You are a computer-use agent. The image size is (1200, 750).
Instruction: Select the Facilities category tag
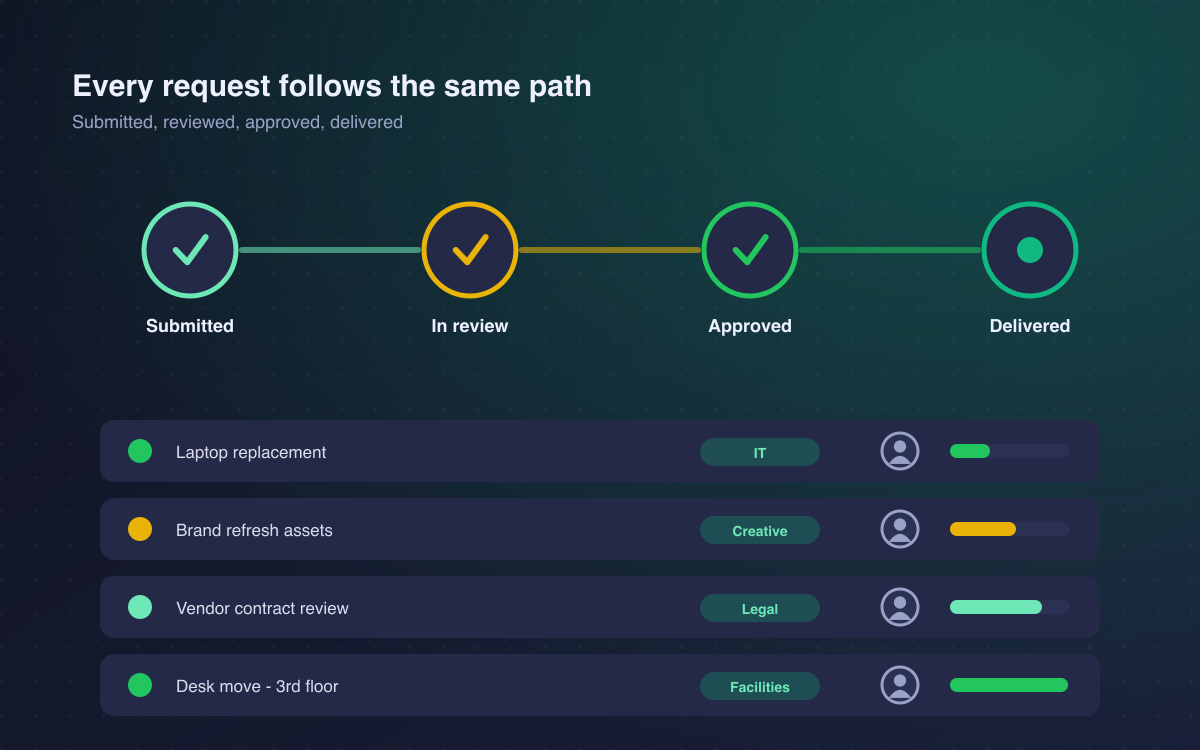point(760,686)
